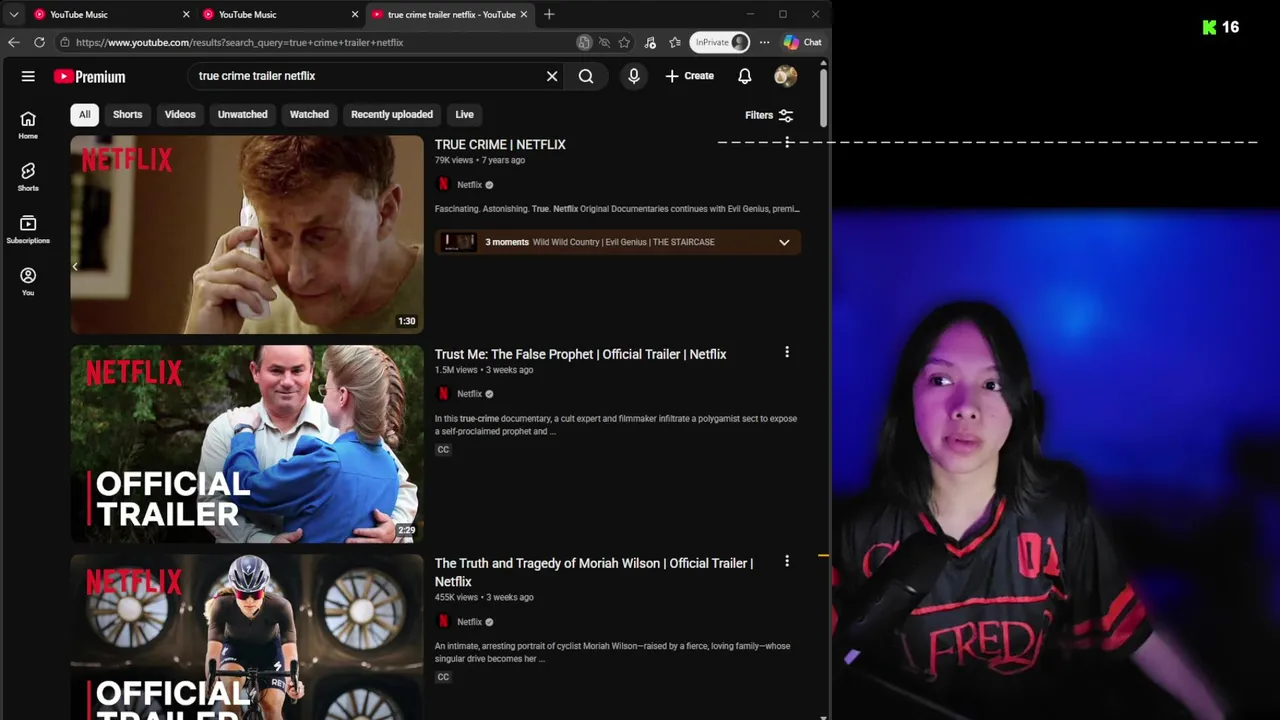The height and width of the screenshot is (720, 1280).
Task: Open the favorites list icon
Action: [x=675, y=42]
